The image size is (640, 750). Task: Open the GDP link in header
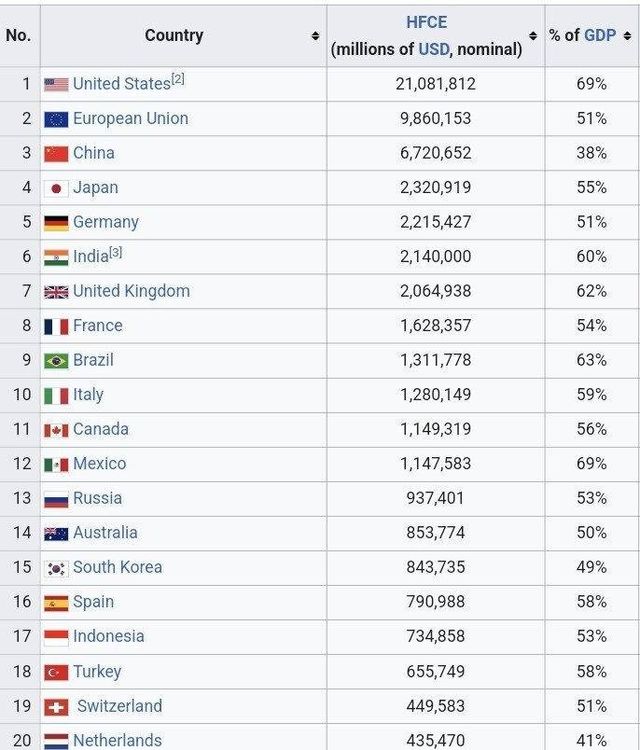600,36
